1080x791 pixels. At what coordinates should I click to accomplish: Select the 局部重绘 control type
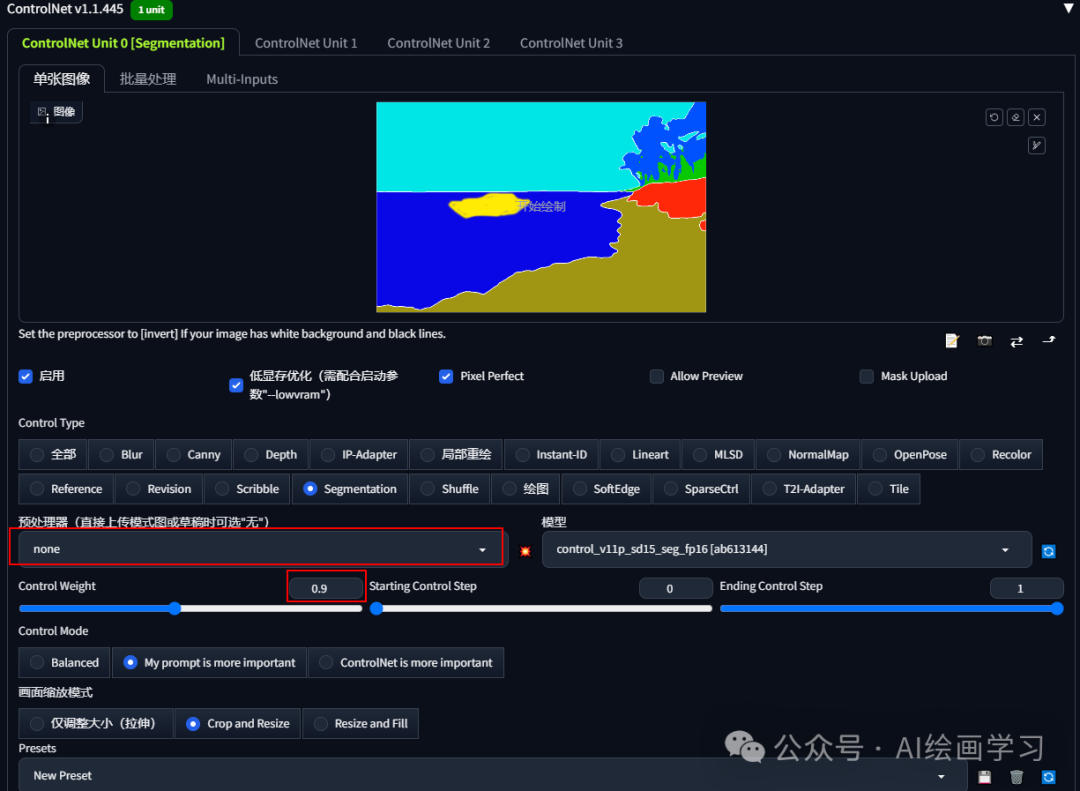tap(456, 455)
